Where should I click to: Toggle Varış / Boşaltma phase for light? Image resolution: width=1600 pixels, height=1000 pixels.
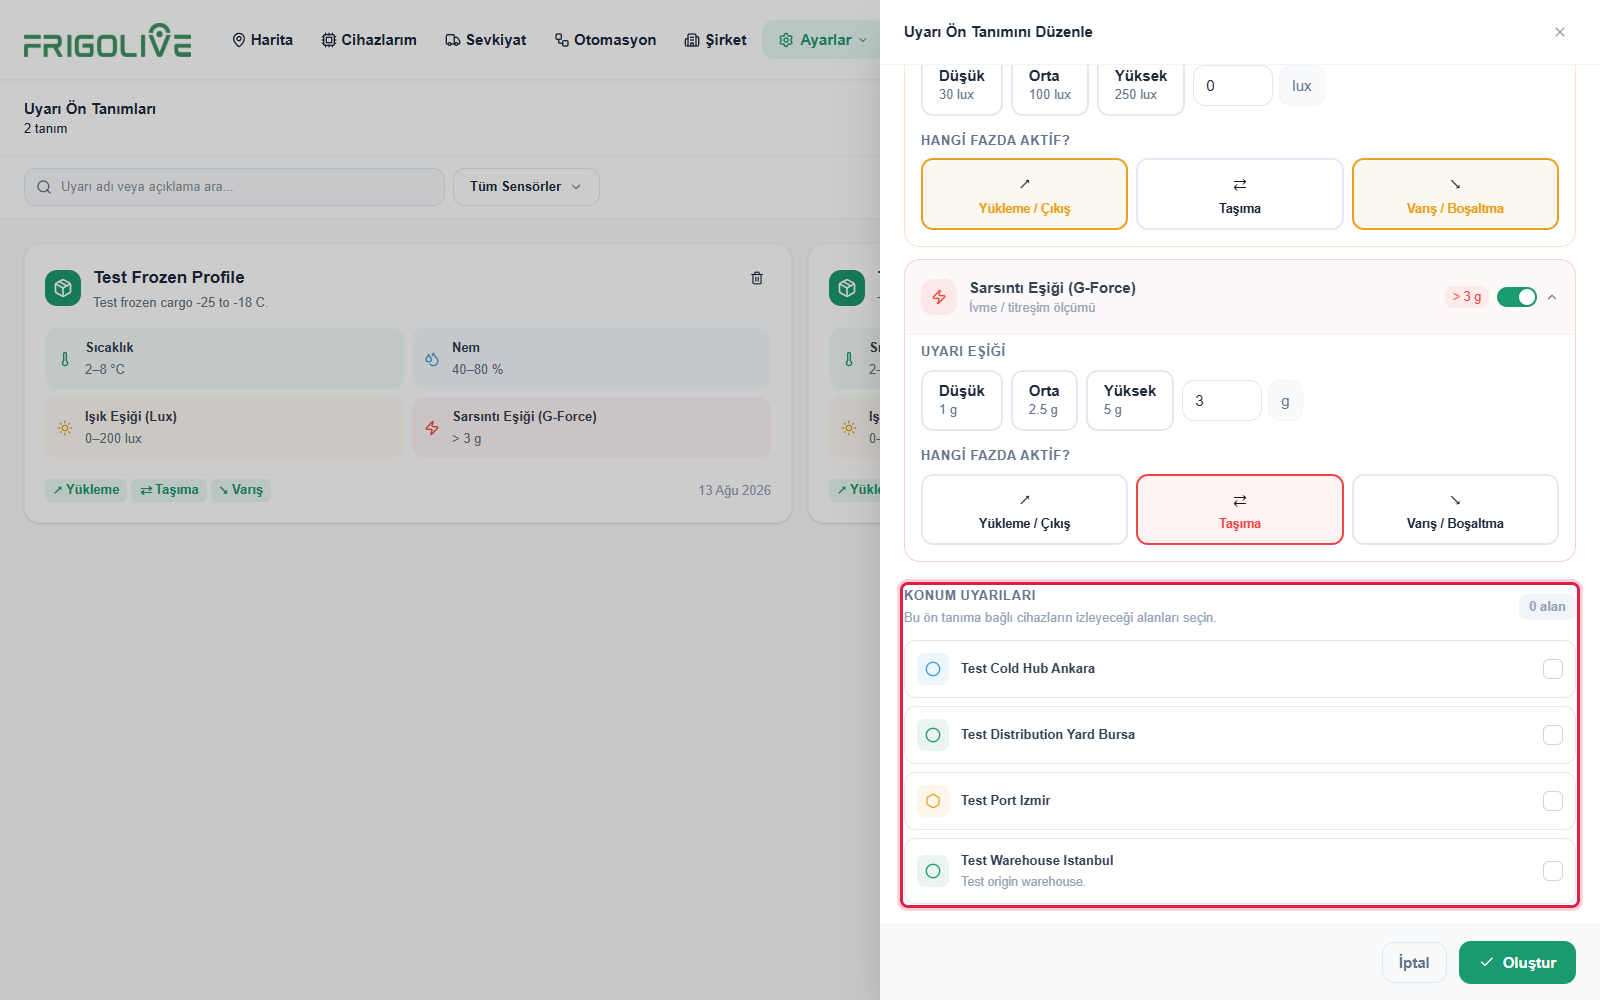pos(1455,194)
